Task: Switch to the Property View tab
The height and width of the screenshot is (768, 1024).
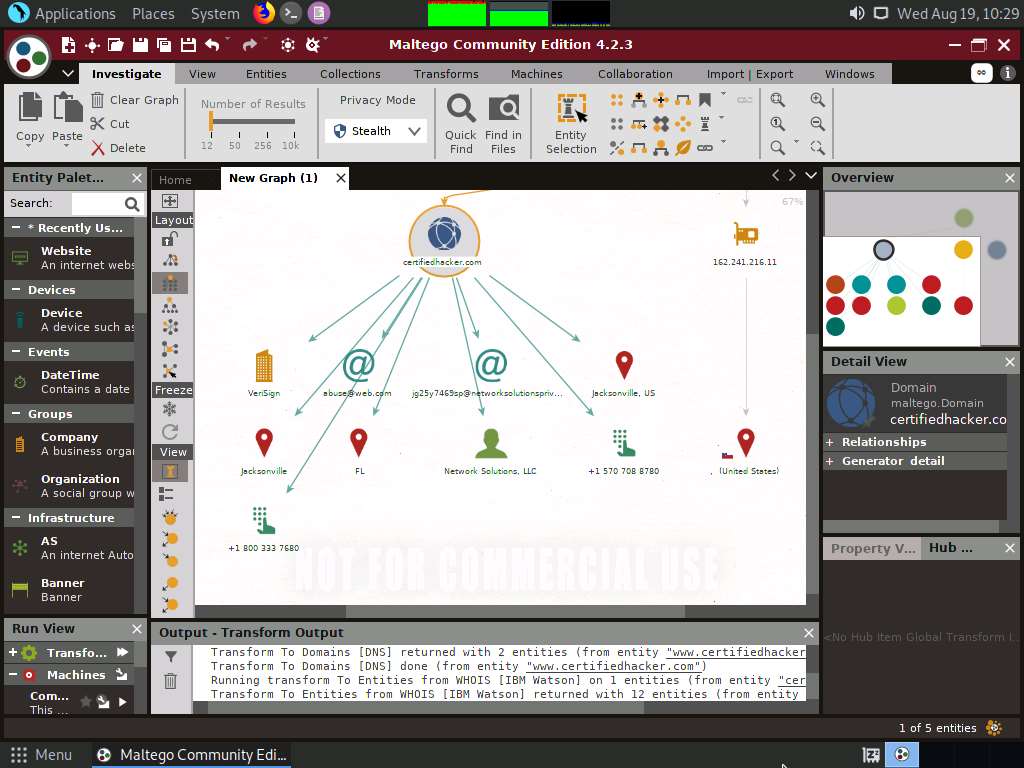Action: (872, 549)
